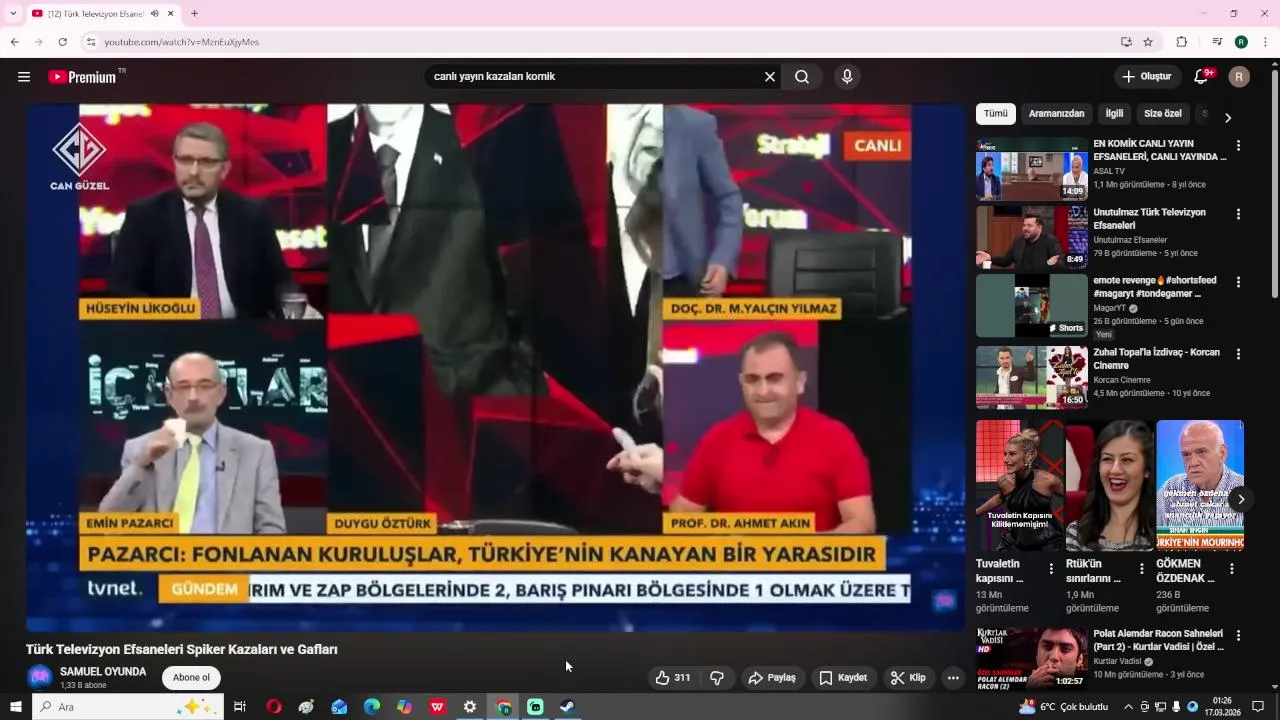Show hidden system tray icons

[x=1128, y=707]
